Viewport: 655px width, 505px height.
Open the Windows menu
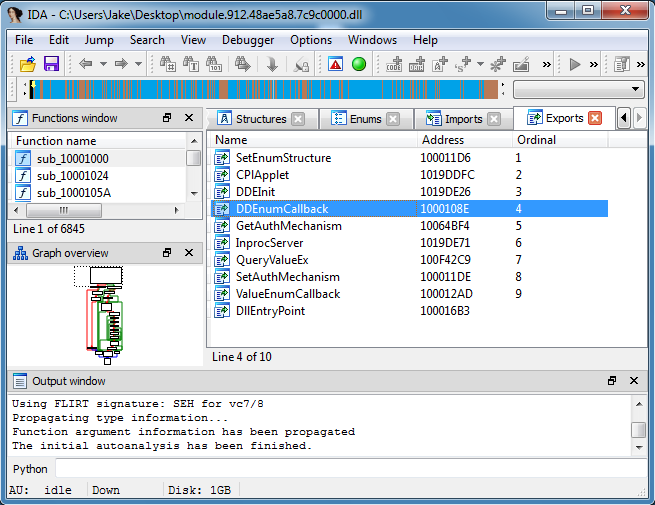point(372,40)
